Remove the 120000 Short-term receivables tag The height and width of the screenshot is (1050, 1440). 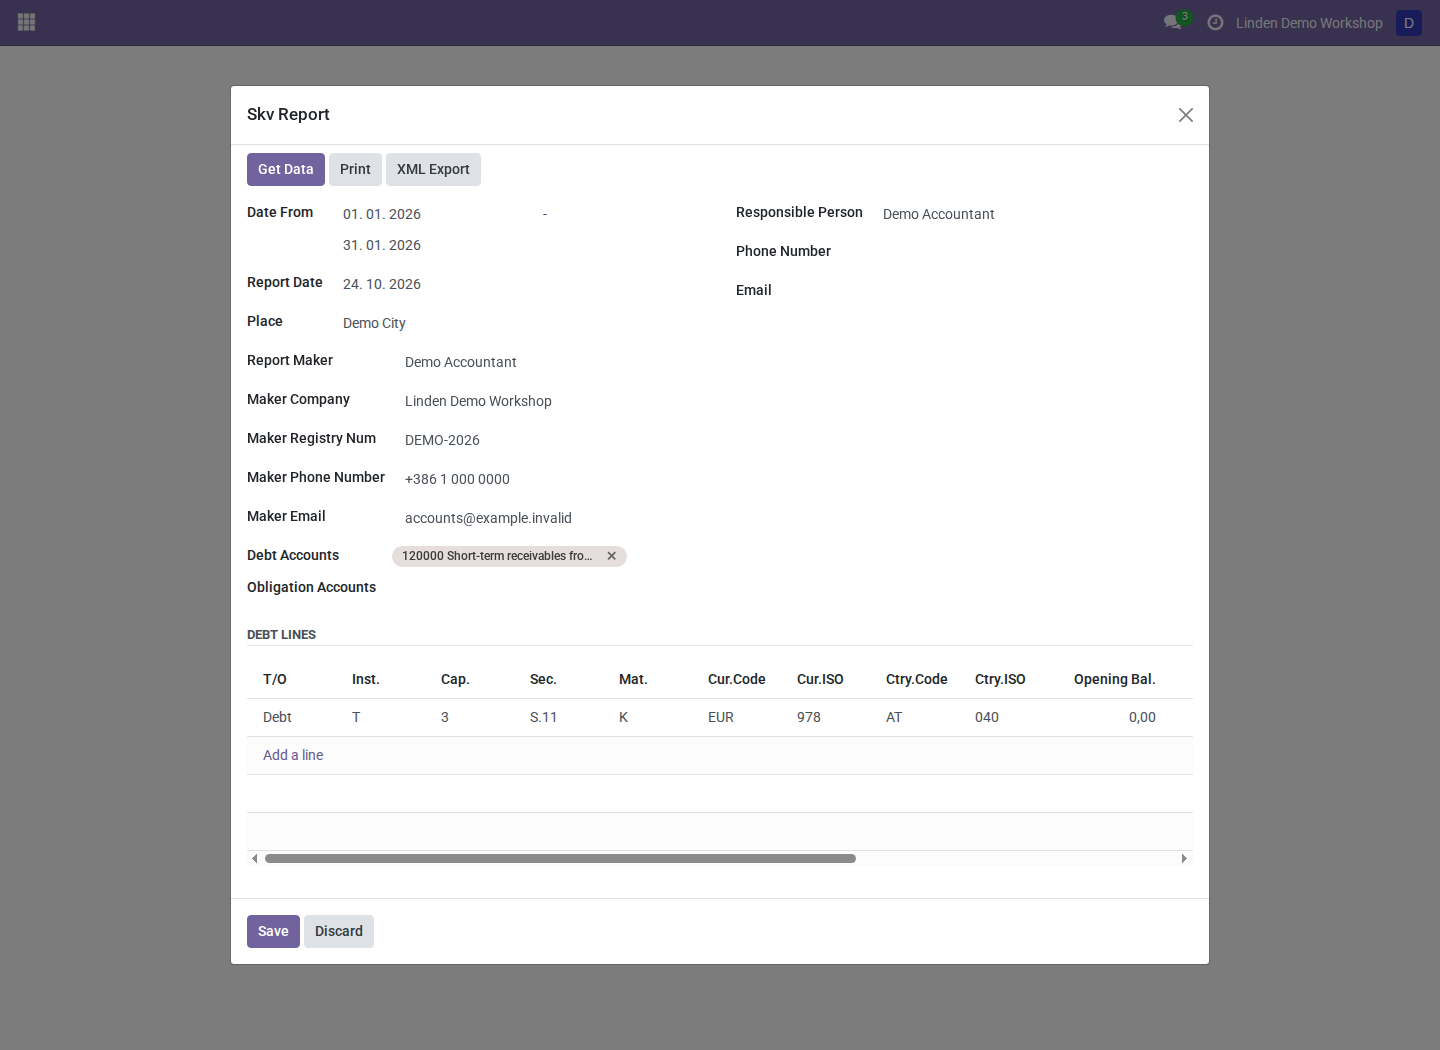[612, 556]
